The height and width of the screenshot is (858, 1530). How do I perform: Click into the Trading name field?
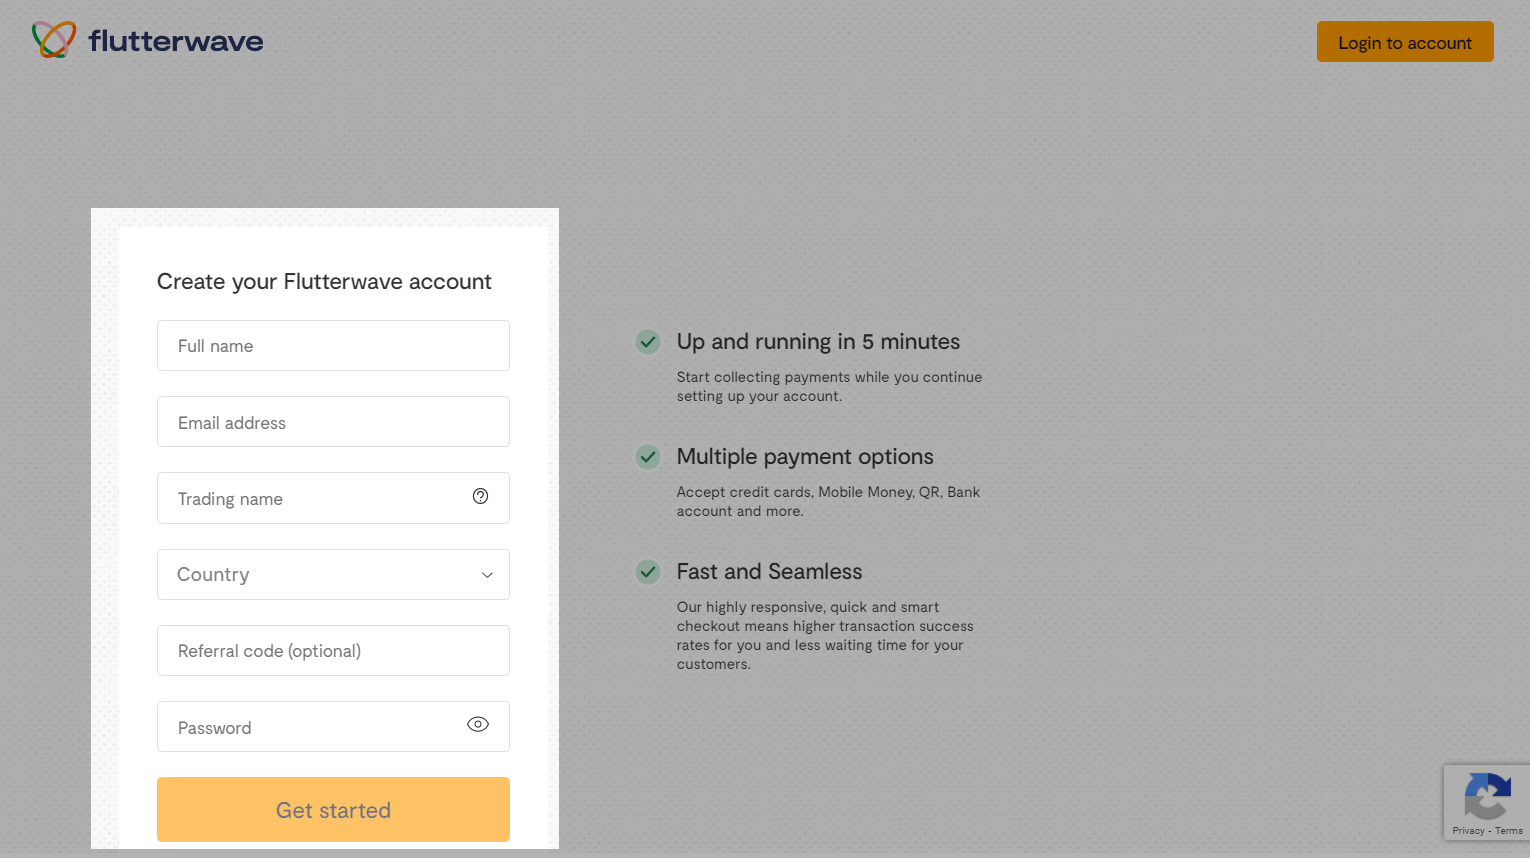[310, 498]
